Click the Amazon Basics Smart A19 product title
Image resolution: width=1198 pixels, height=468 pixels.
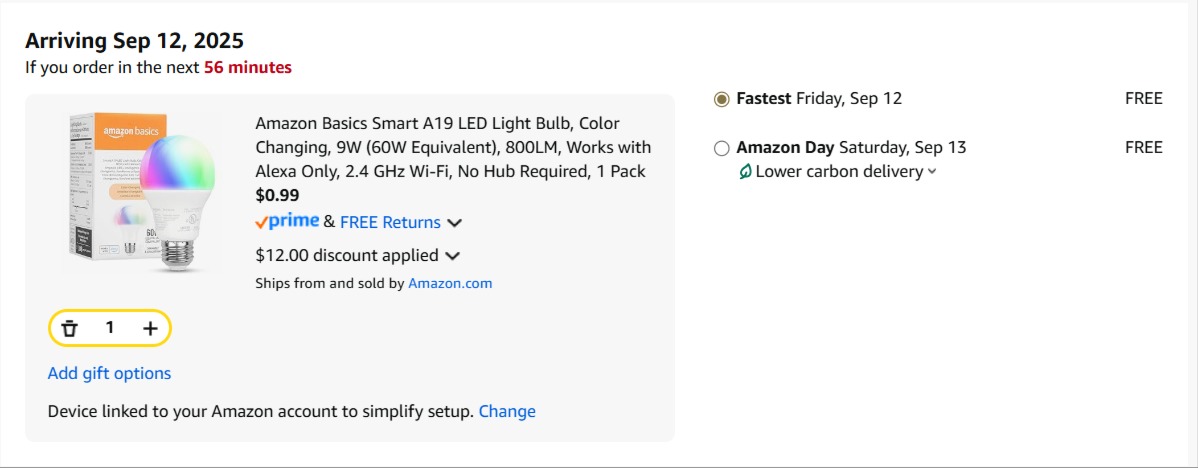click(x=452, y=147)
